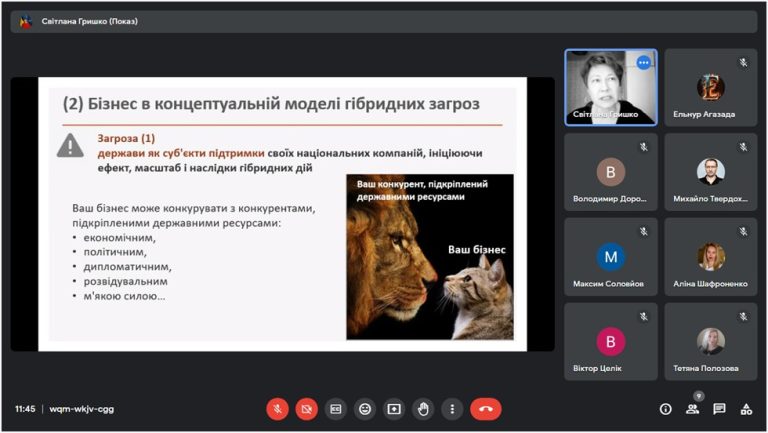Open the emoji reactions button
The width and height of the screenshot is (768, 433).
pos(365,409)
